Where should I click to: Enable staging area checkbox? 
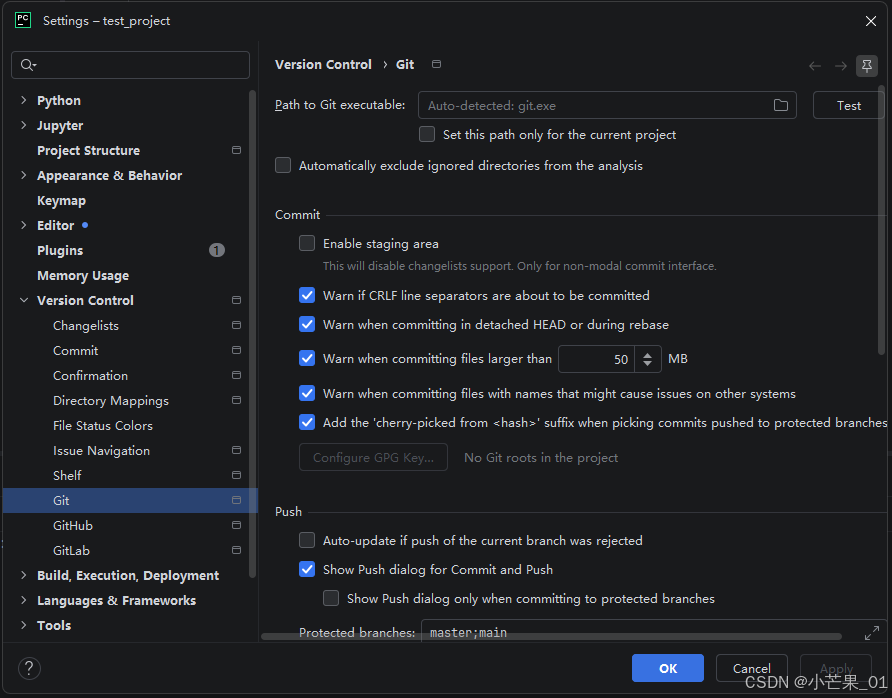tap(307, 243)
